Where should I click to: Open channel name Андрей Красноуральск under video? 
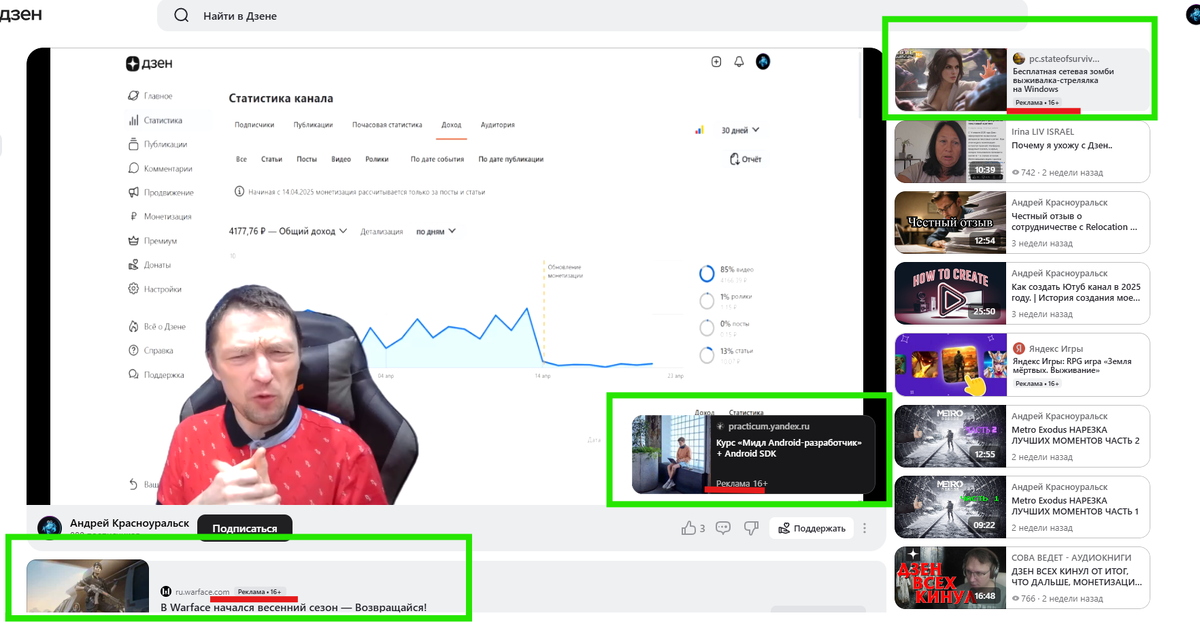(x=129, y=523)
